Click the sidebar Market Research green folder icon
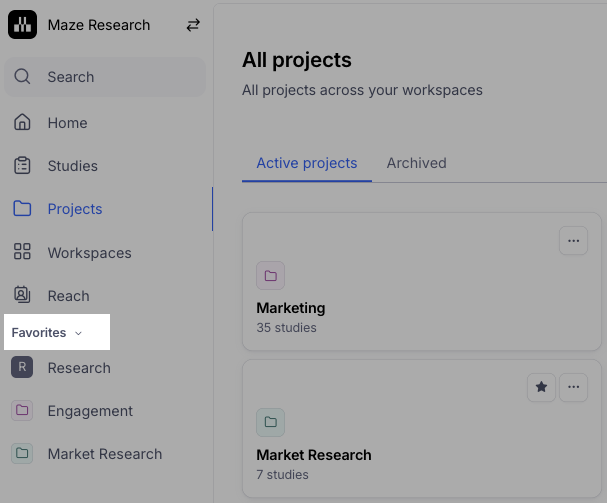607x503 pixels. click(x=22, y=453)
